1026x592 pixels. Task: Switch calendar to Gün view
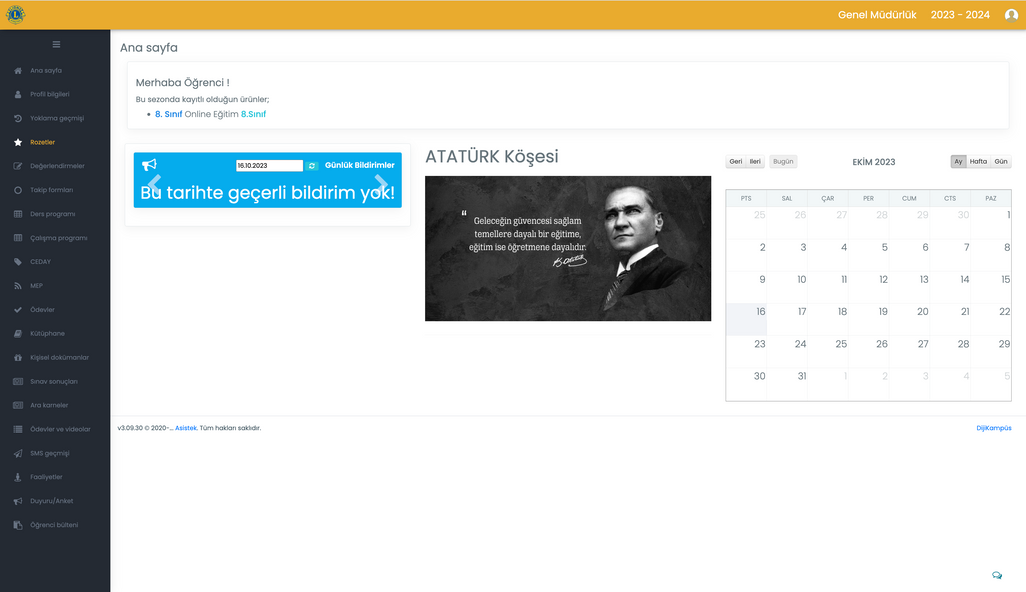pyautogui.click(x=1000, y=161)
